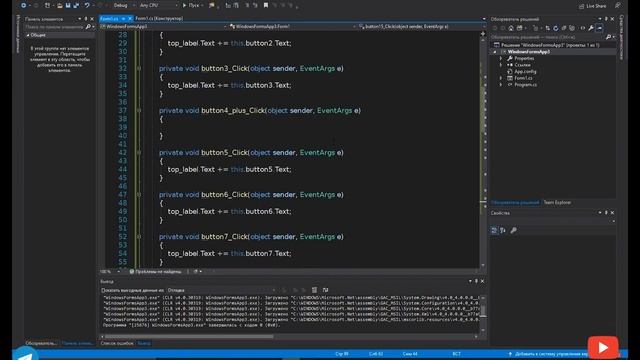Collapse button7_Click method at line 52
Viewport: 640px width, 360px height.
[x=139, y=237]
